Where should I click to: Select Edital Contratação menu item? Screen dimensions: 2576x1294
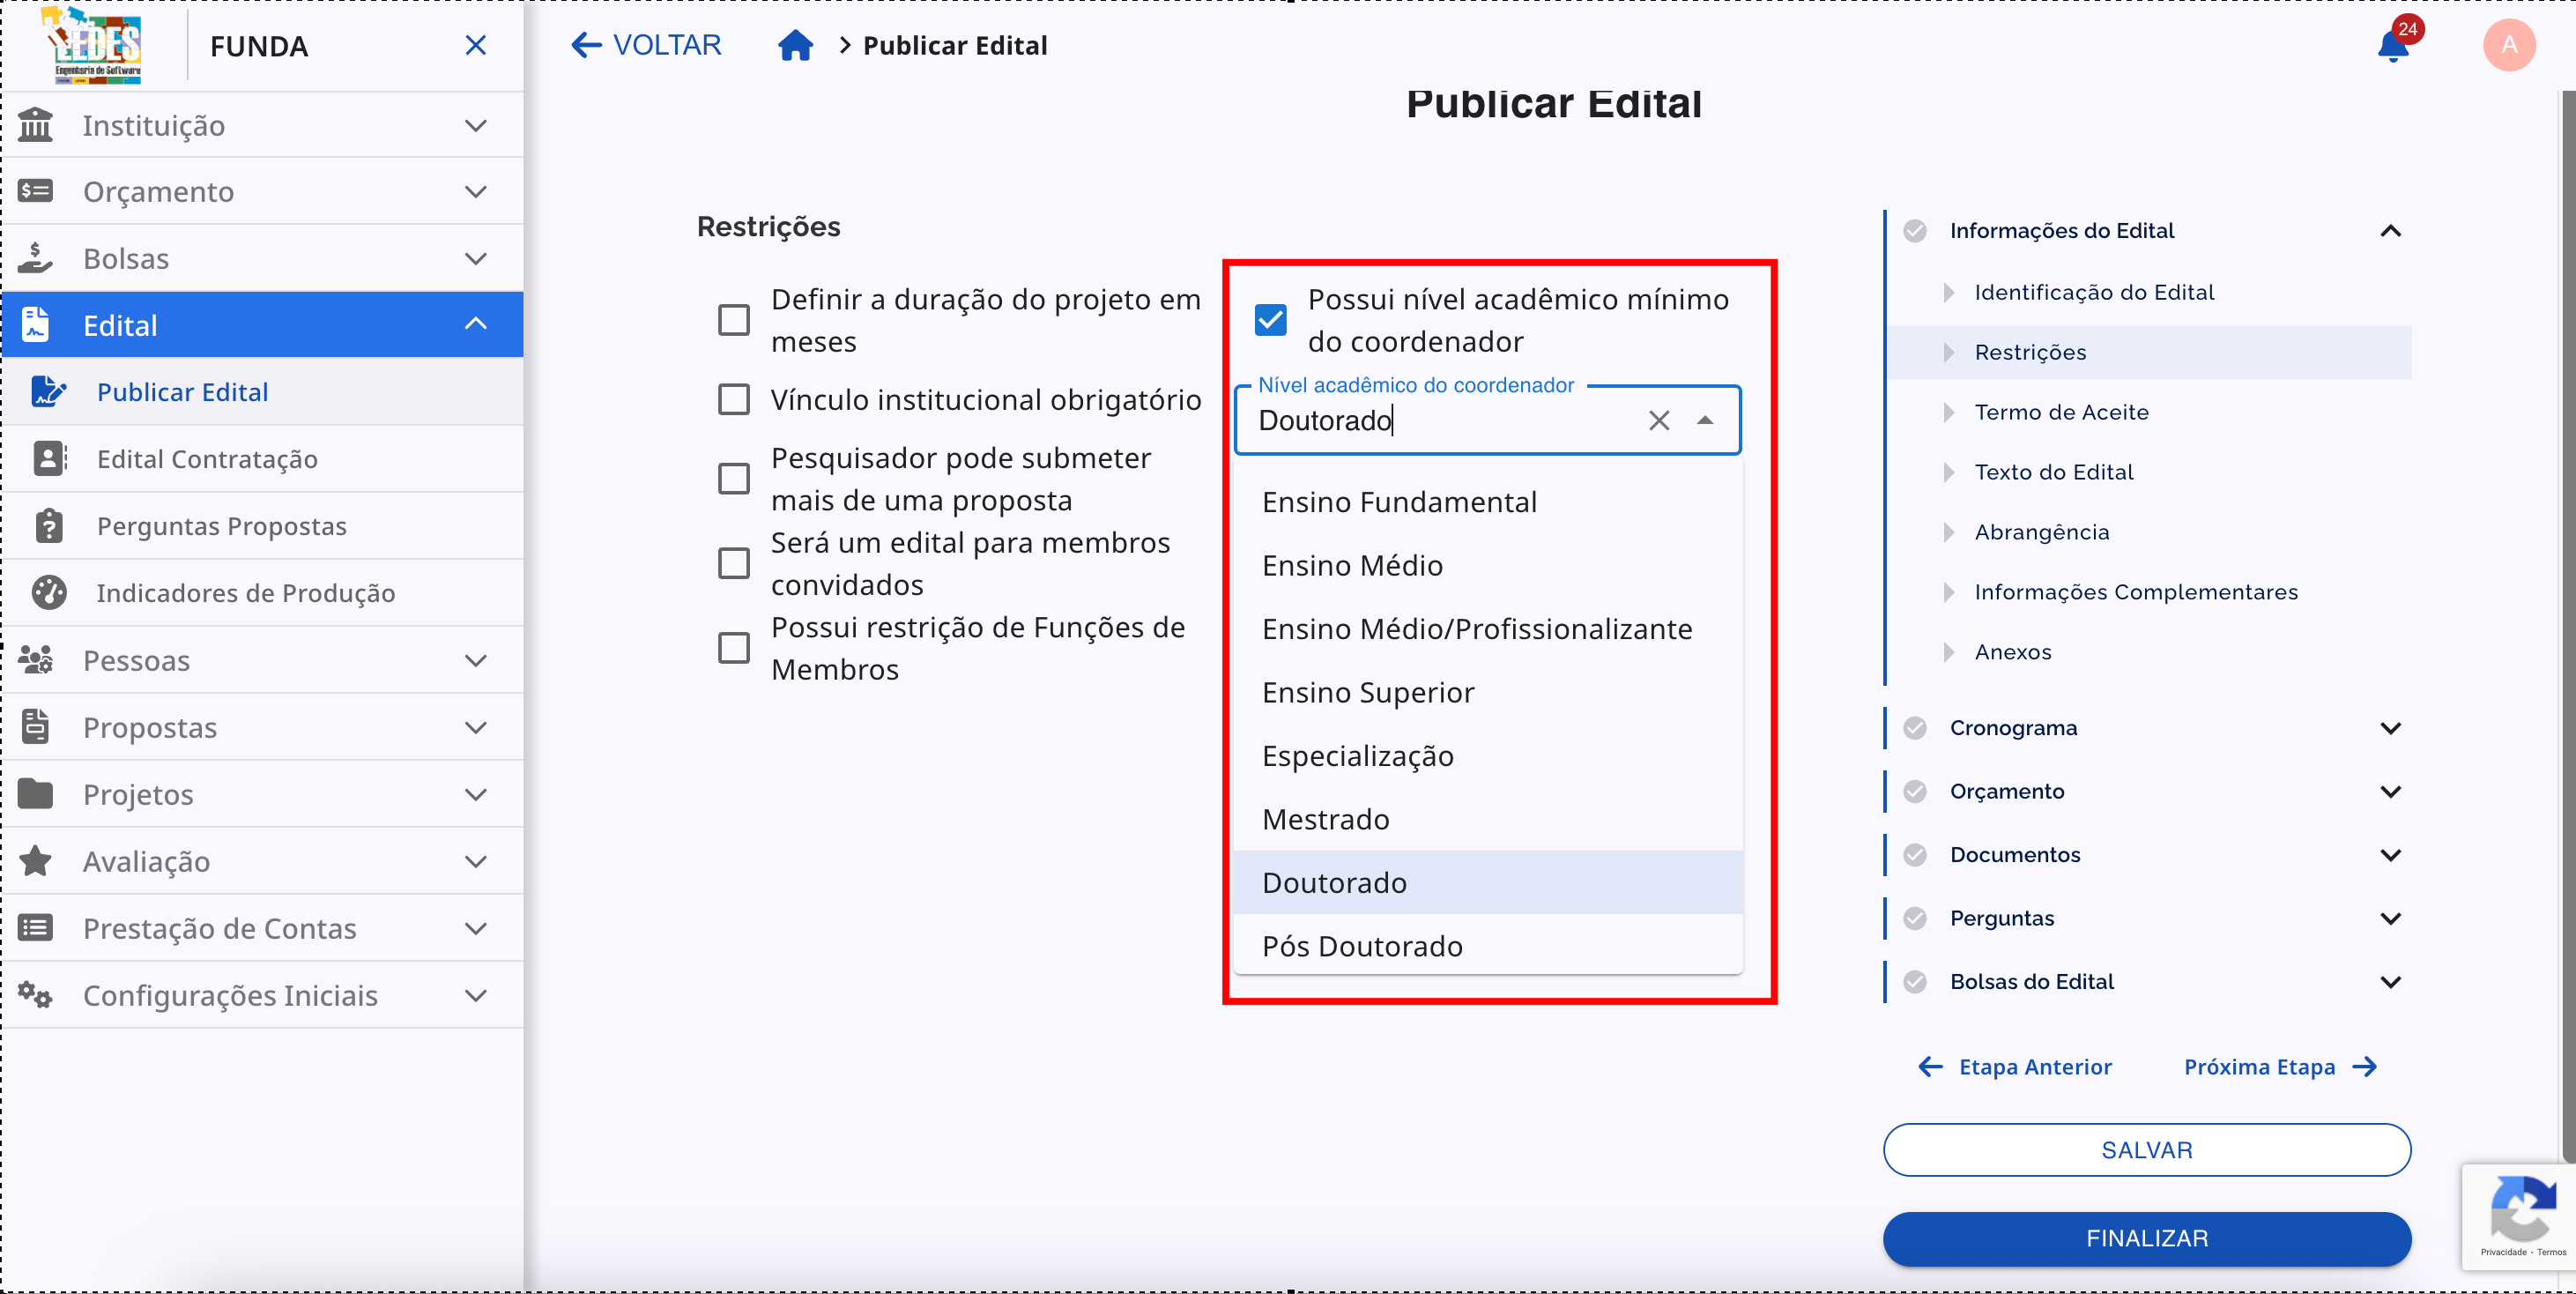(x=207, y=458)
